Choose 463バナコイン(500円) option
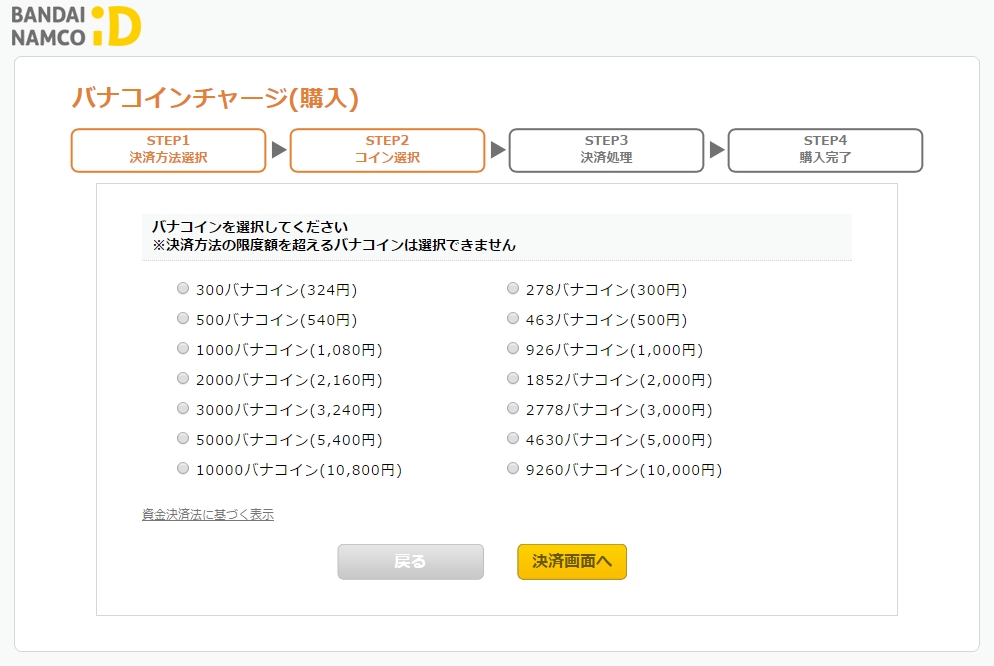This screenshot has height=666, width=994. pos(513,319)
